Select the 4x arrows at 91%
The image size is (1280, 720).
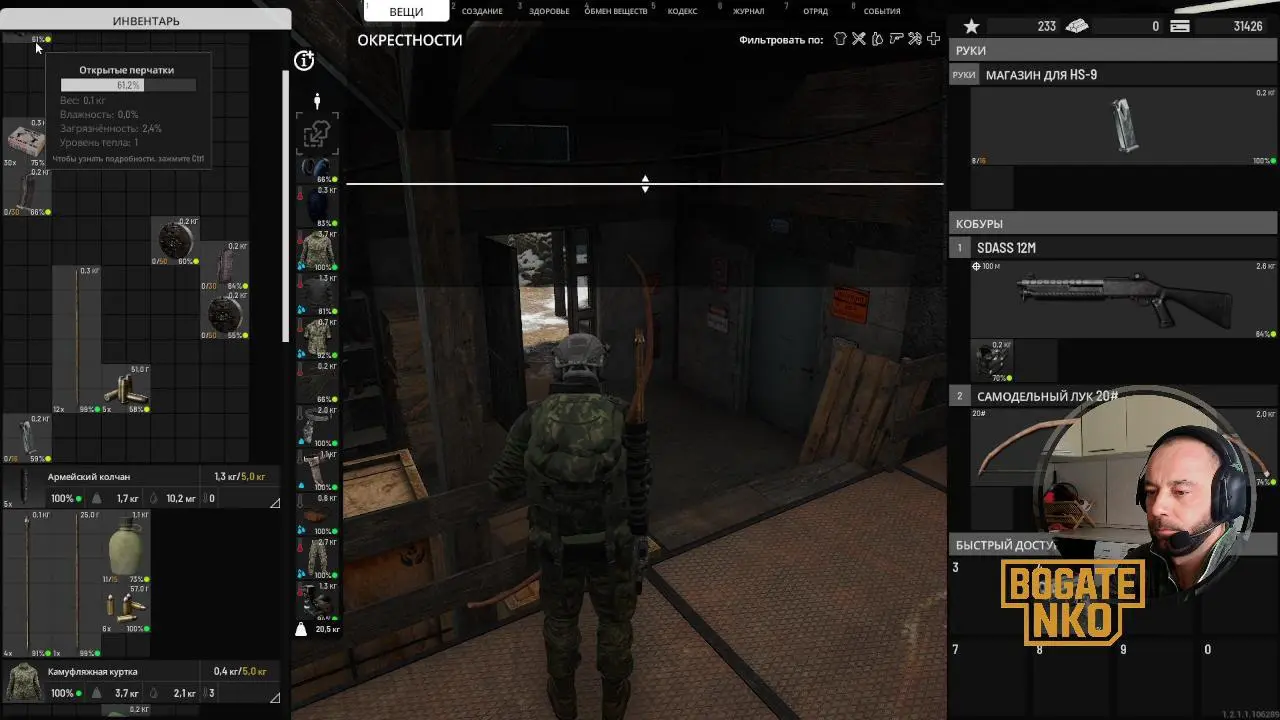tap(27, 583)
